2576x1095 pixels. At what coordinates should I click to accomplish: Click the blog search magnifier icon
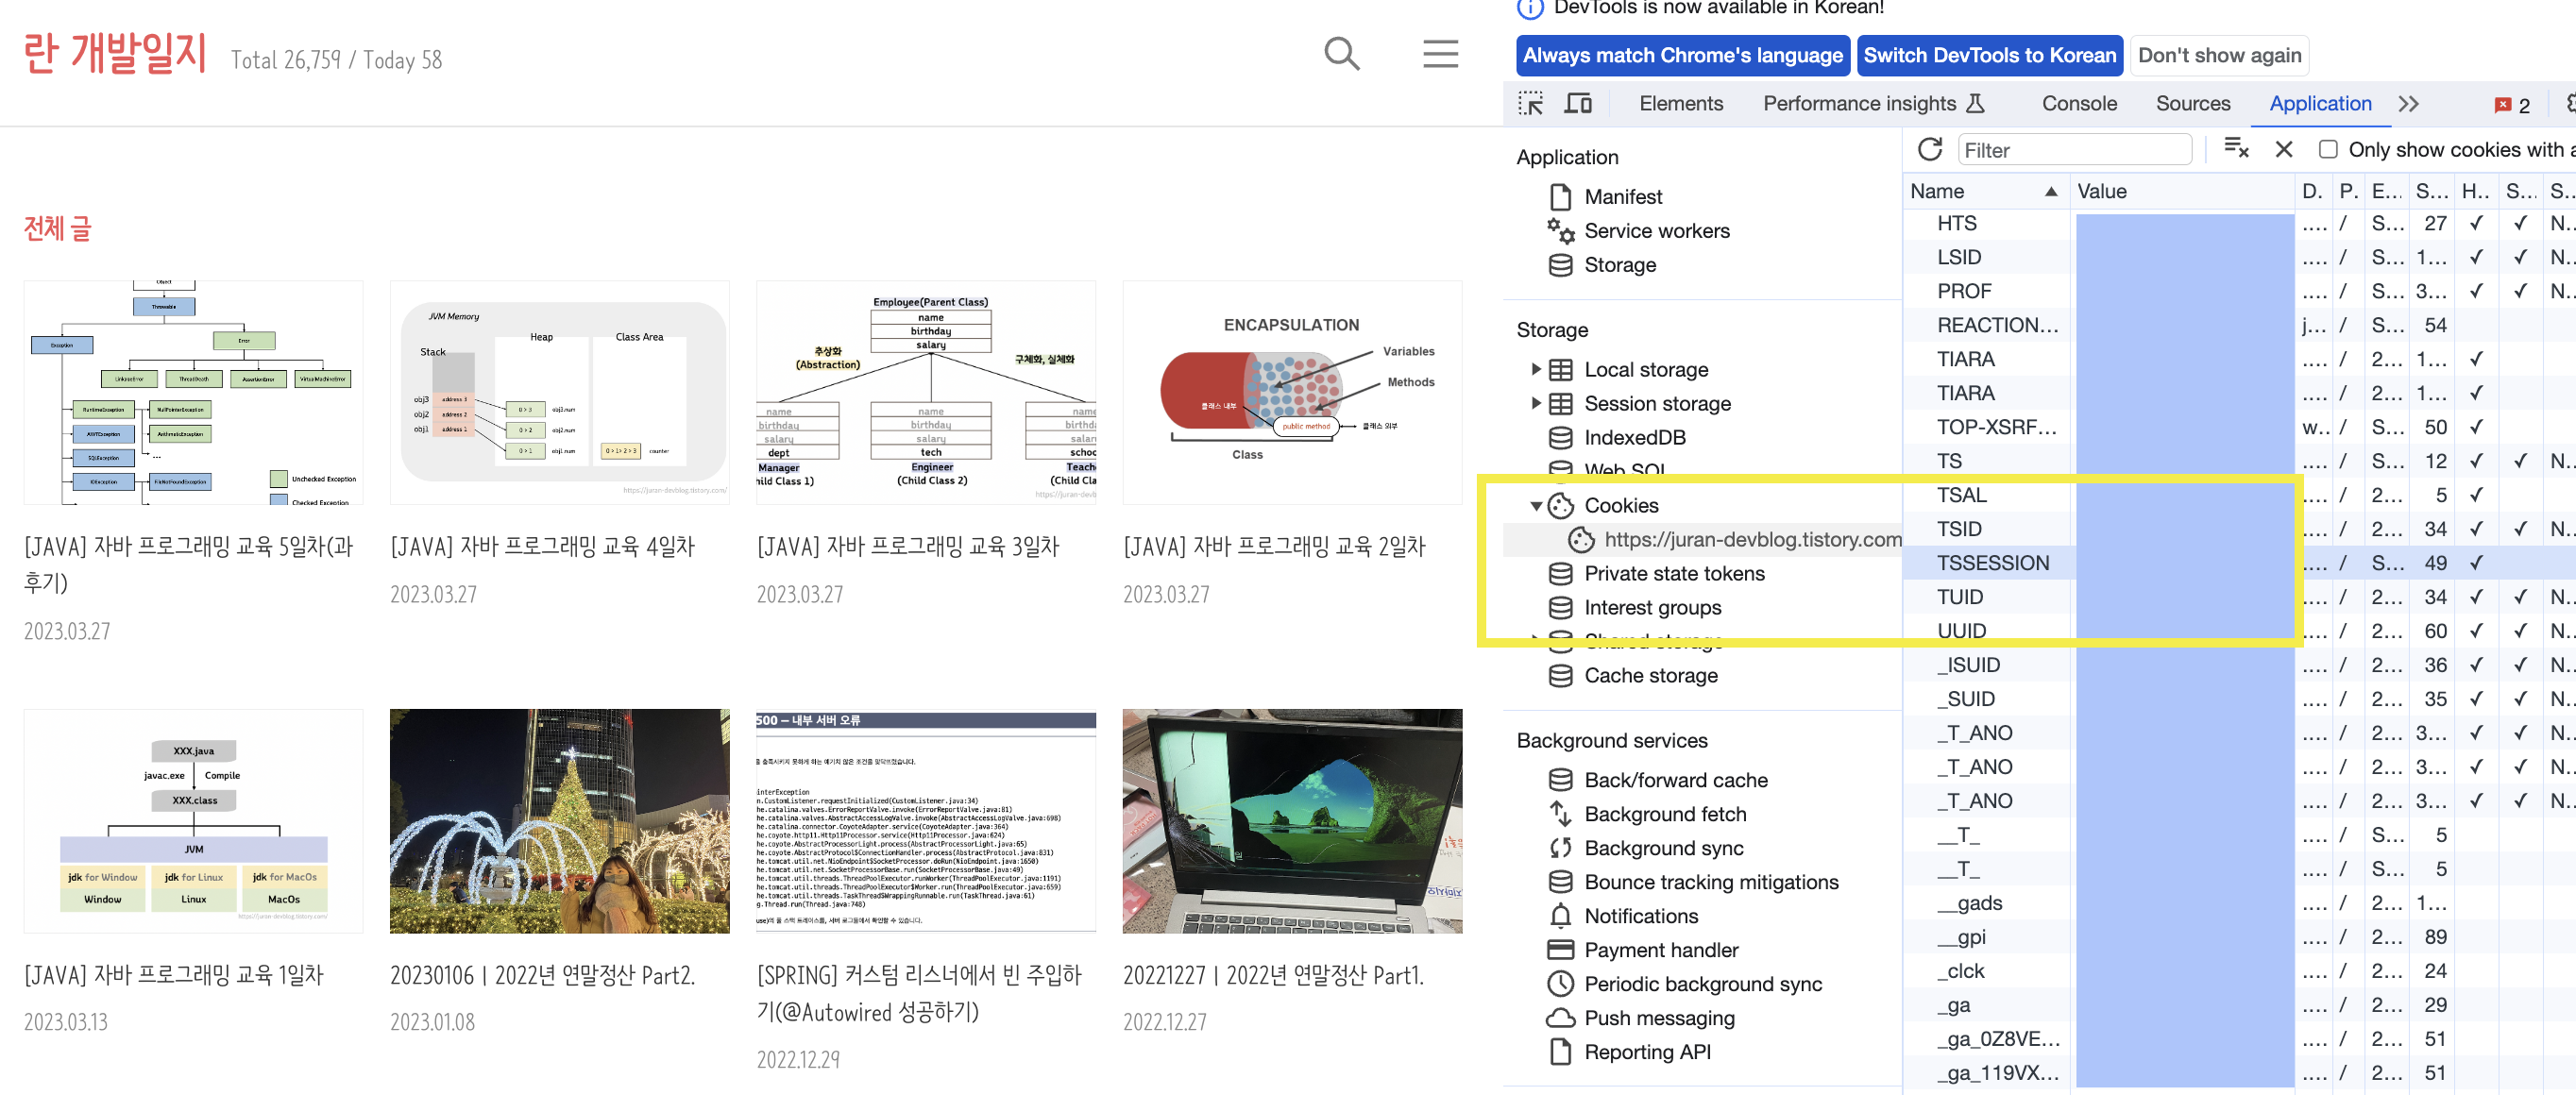pos(1340,54)
